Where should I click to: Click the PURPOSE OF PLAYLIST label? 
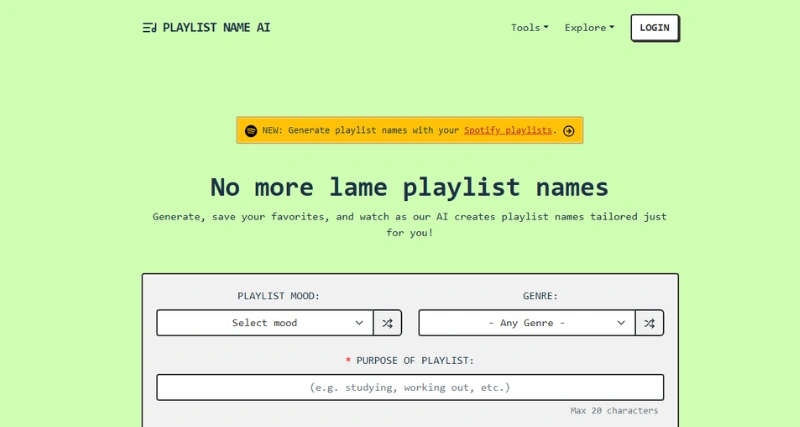415,361
